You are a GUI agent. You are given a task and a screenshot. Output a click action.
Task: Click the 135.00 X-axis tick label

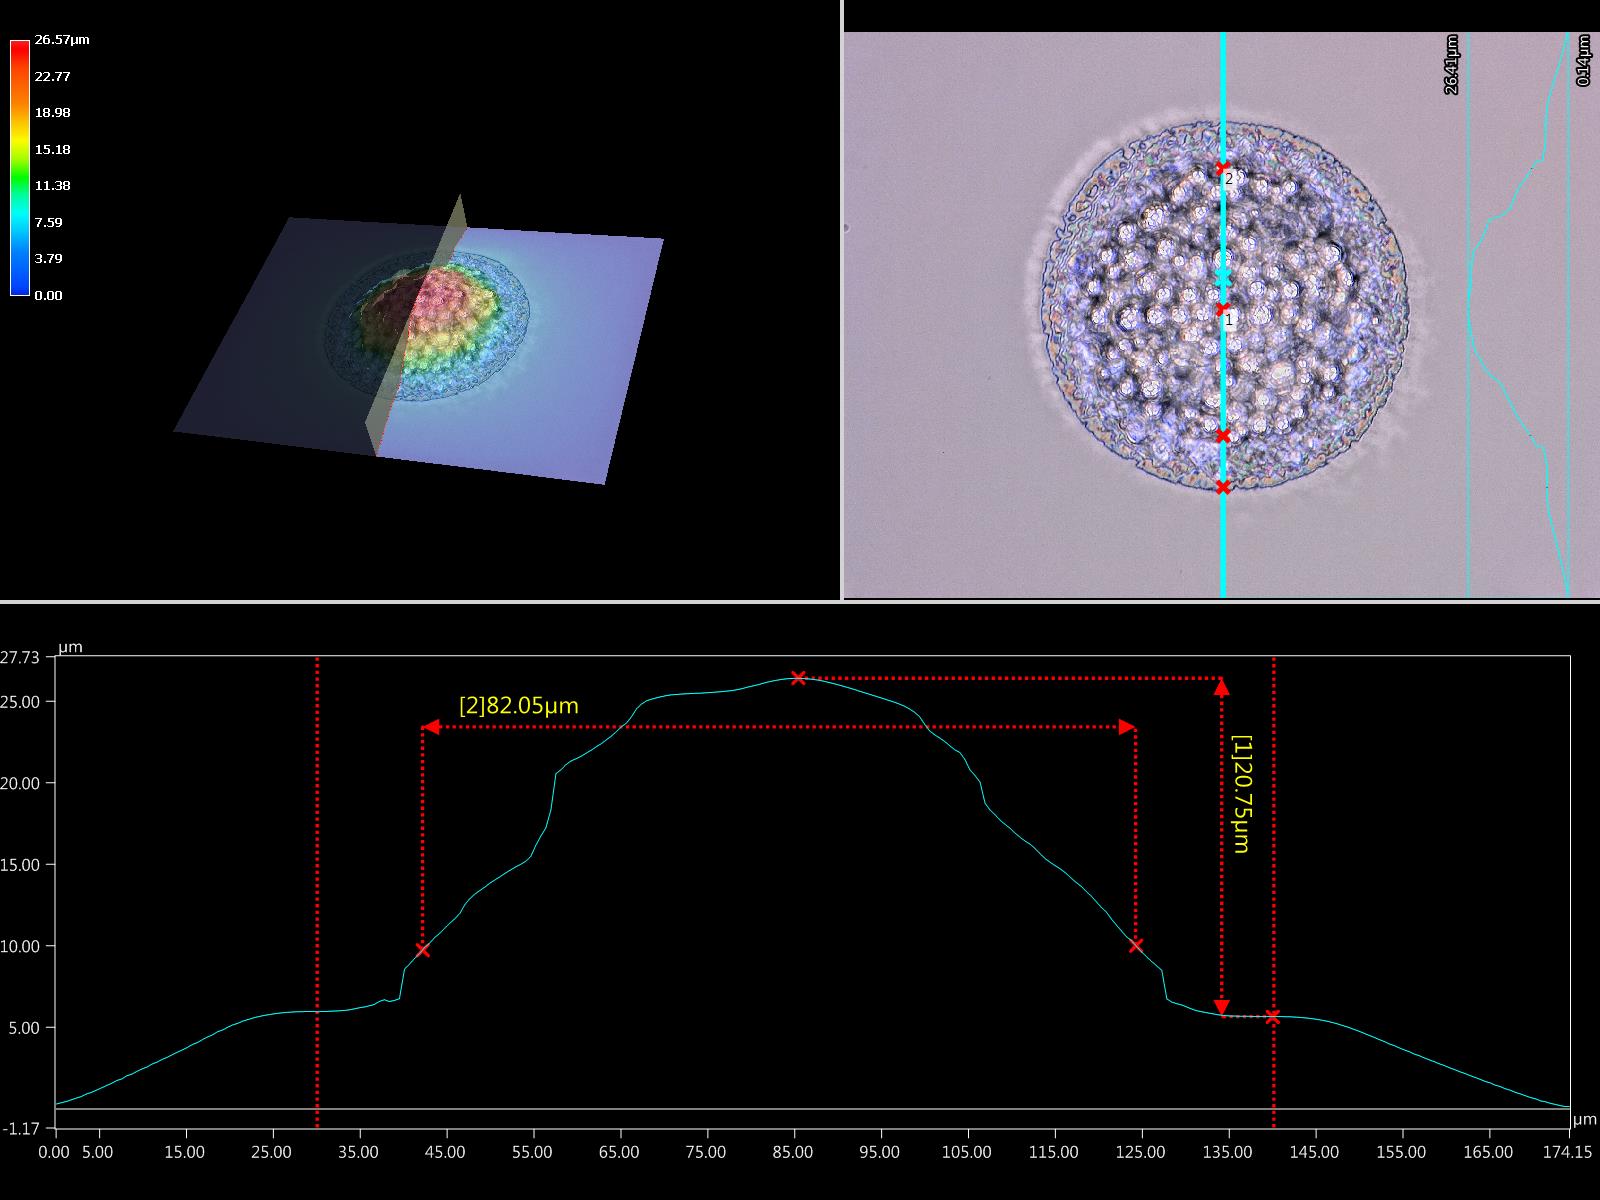coord(1227,1152)
